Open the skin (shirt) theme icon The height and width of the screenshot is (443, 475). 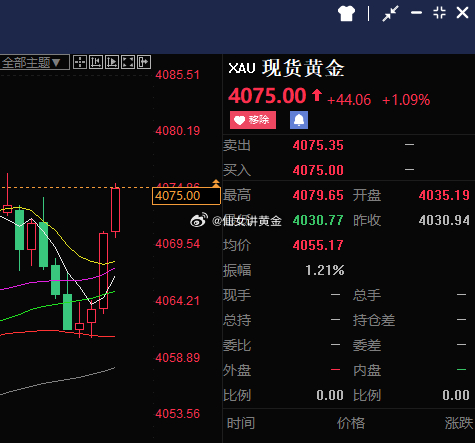(x=346, y=14)
